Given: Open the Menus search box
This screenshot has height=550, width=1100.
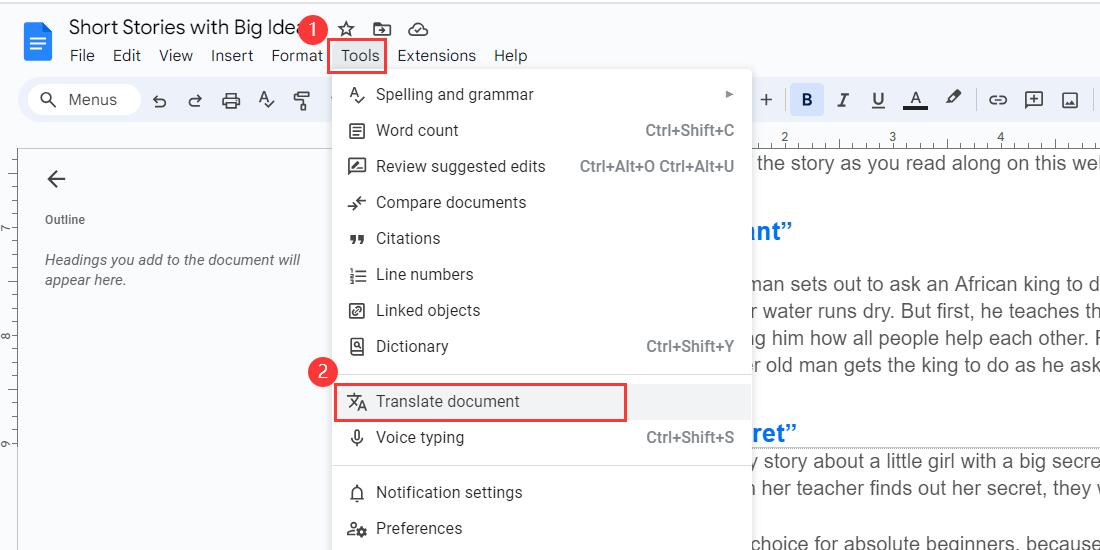Looking at the screenshot, I should pyautogui.click(x=83, y=100).
